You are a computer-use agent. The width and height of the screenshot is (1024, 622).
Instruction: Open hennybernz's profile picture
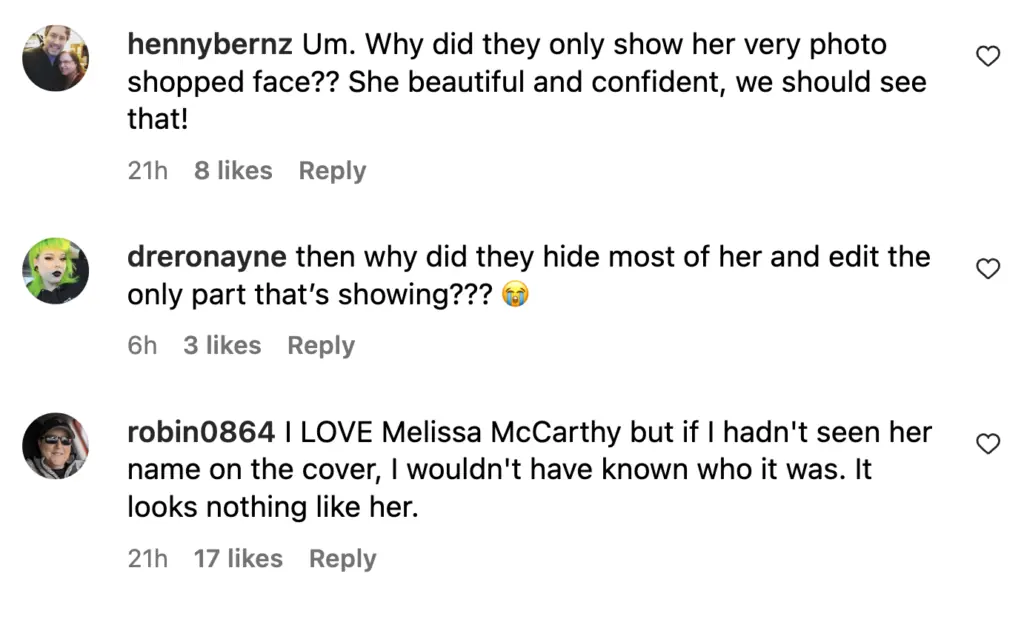point(56,58)
